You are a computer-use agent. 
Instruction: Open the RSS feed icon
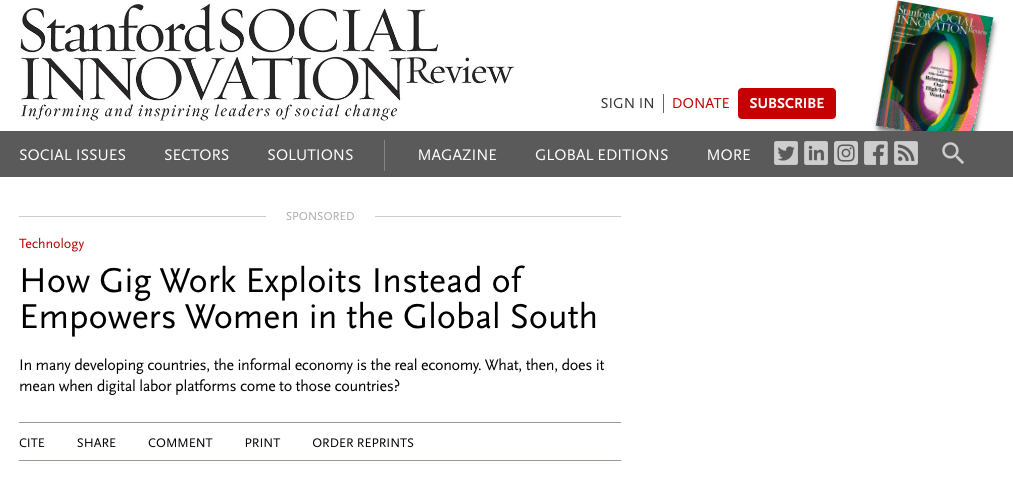906,154
